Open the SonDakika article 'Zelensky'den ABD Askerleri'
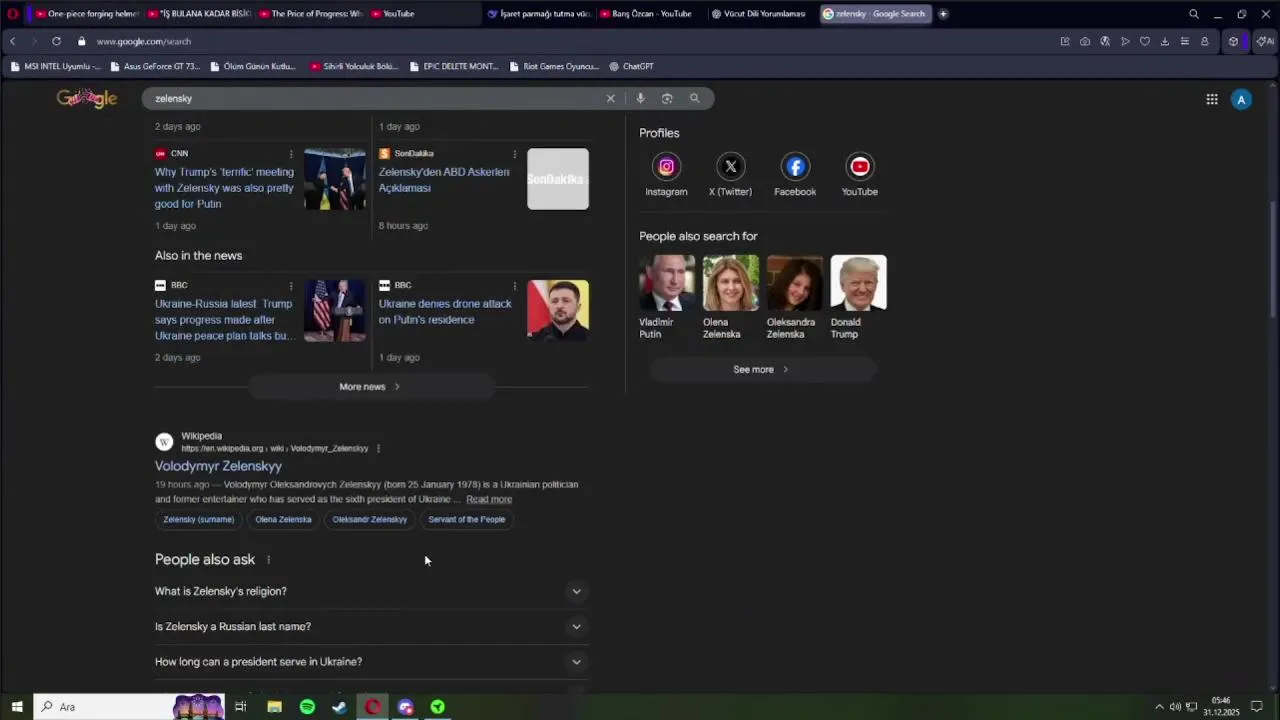 point(444,180)
